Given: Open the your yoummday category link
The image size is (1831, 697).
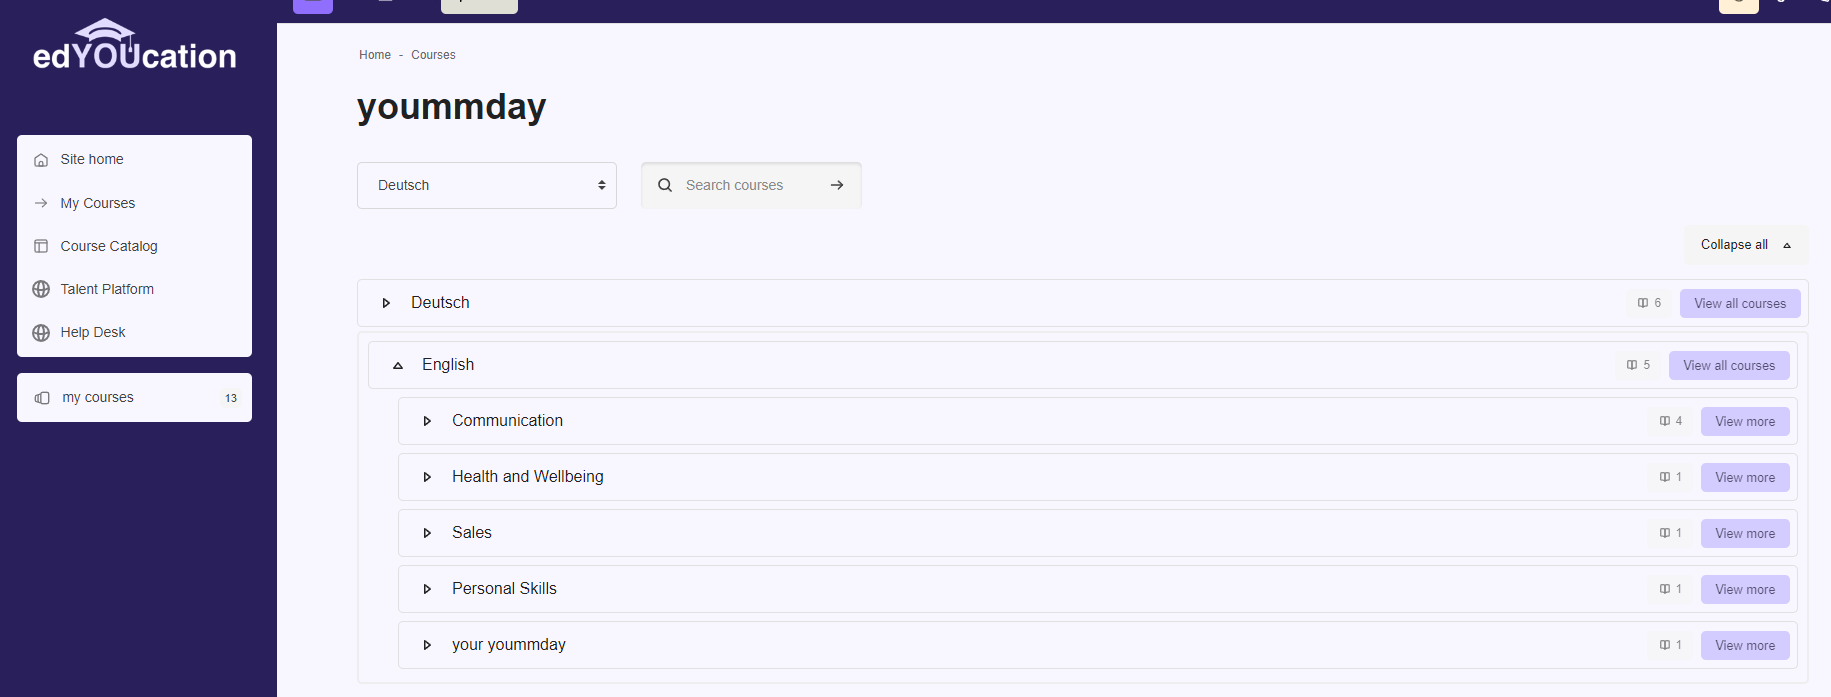Looking at the screenshot, I should click(509, 644).
